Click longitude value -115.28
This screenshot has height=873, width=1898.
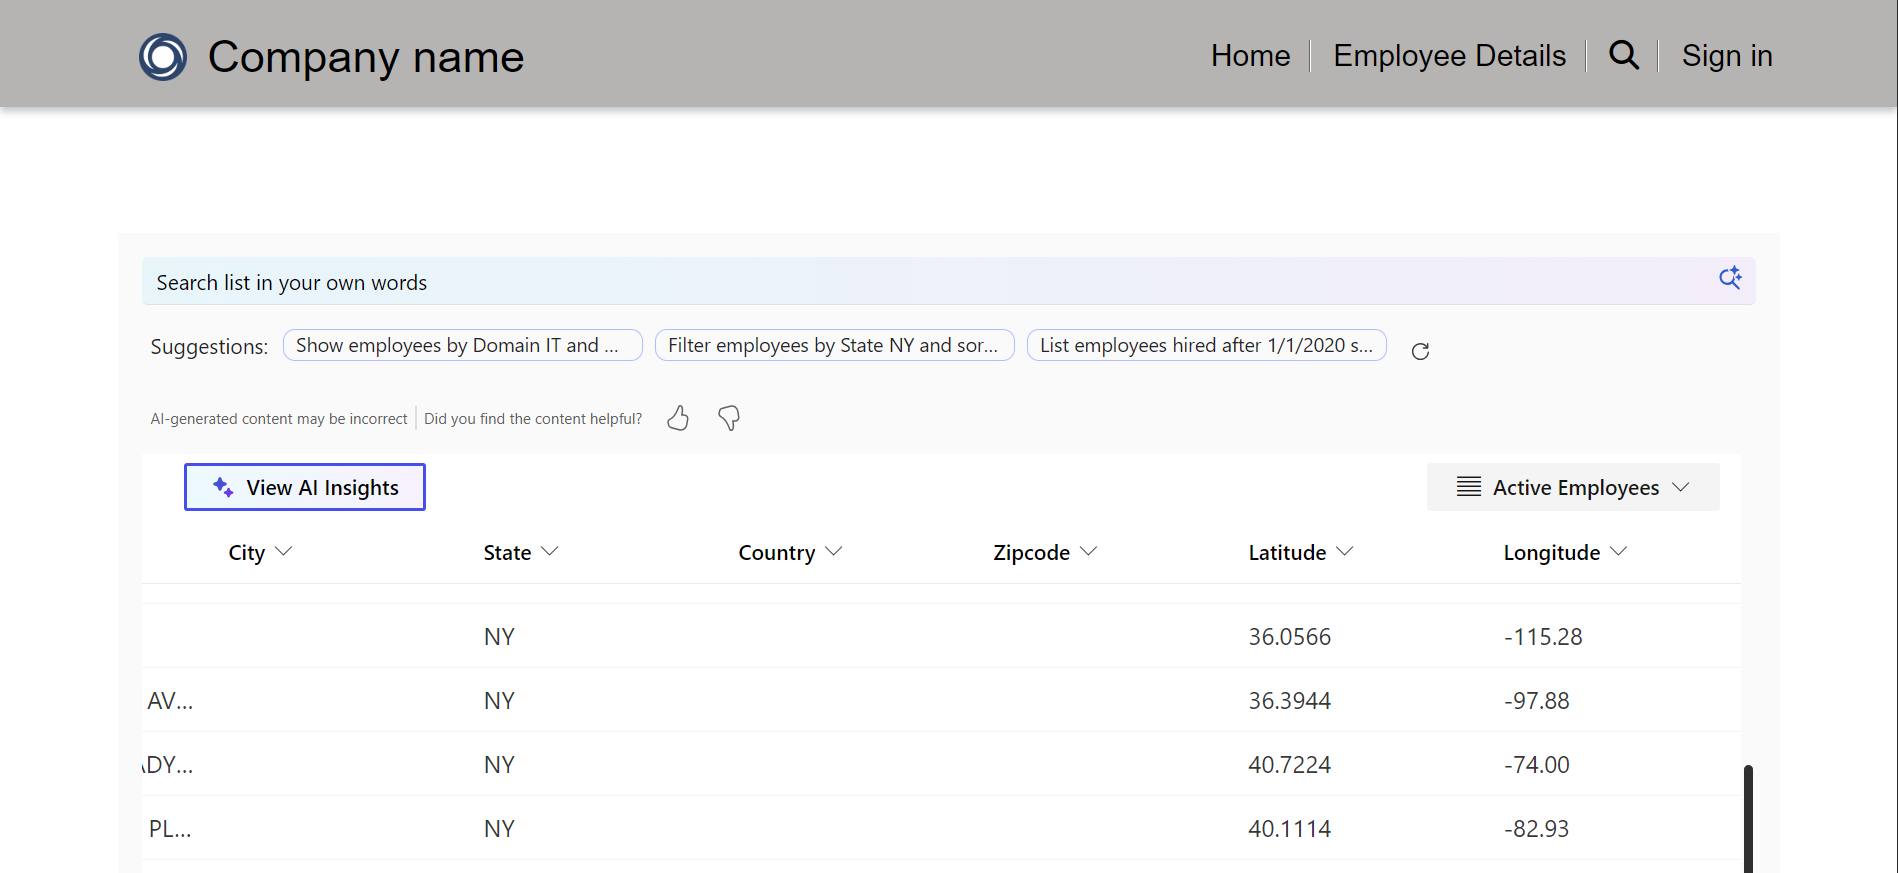(1543, 637)
